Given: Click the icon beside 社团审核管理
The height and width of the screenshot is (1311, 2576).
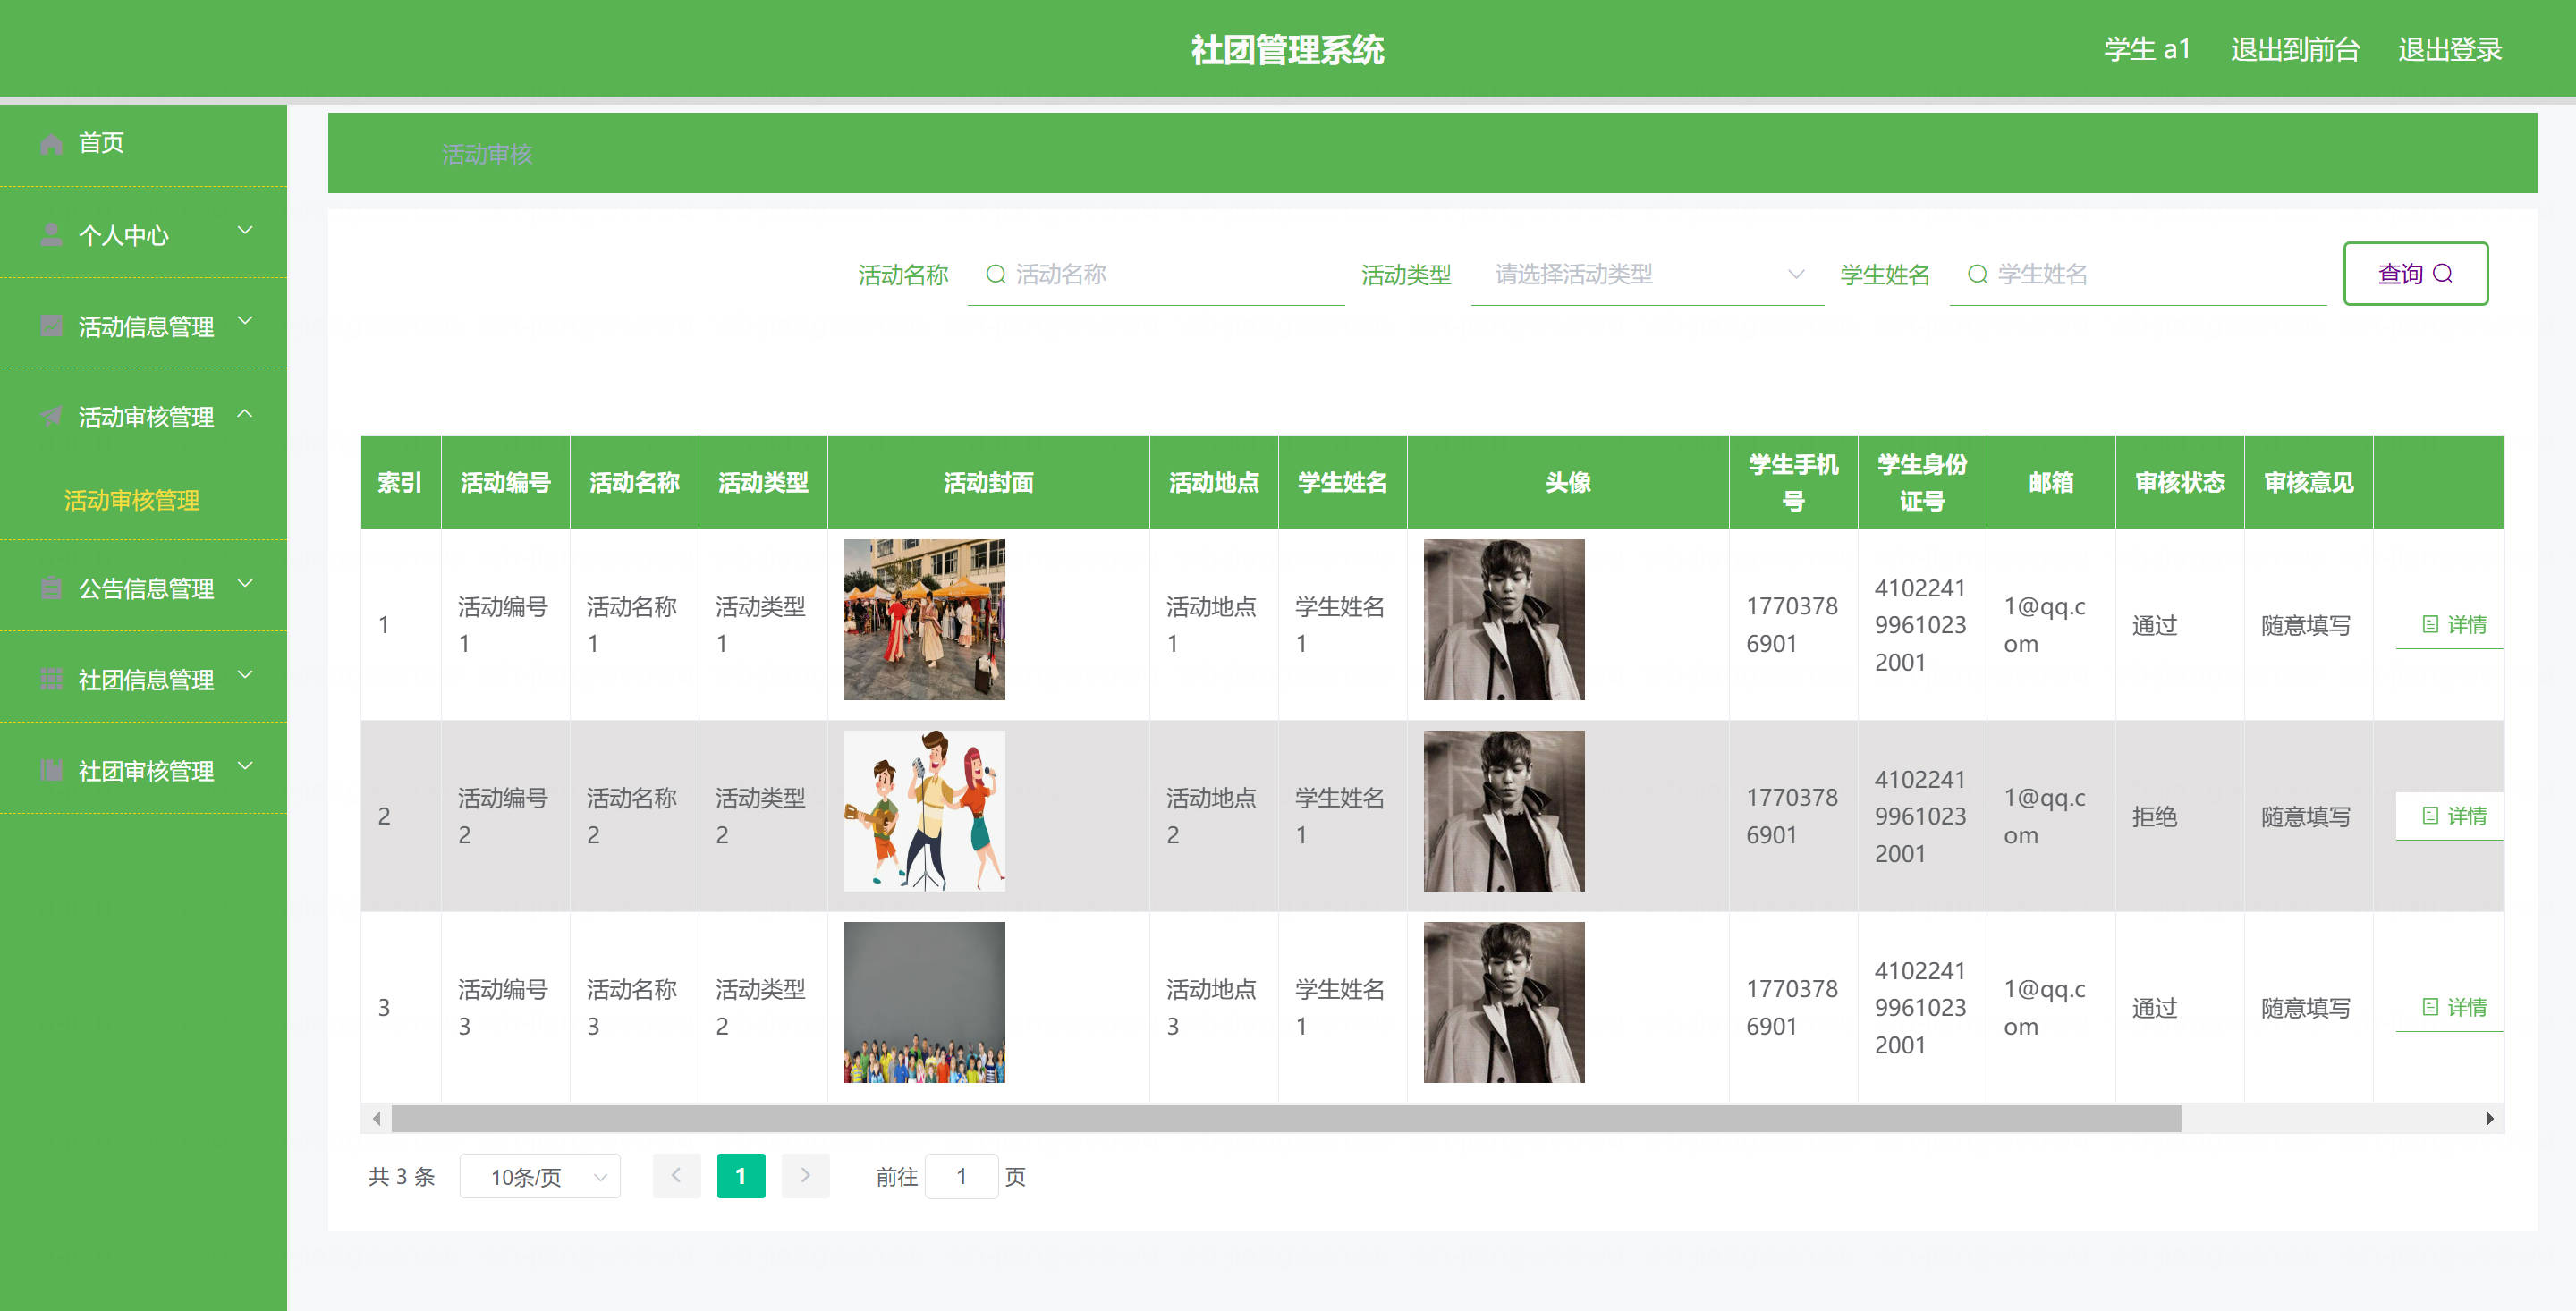Looking at the screenshot, I should [51, 770].
